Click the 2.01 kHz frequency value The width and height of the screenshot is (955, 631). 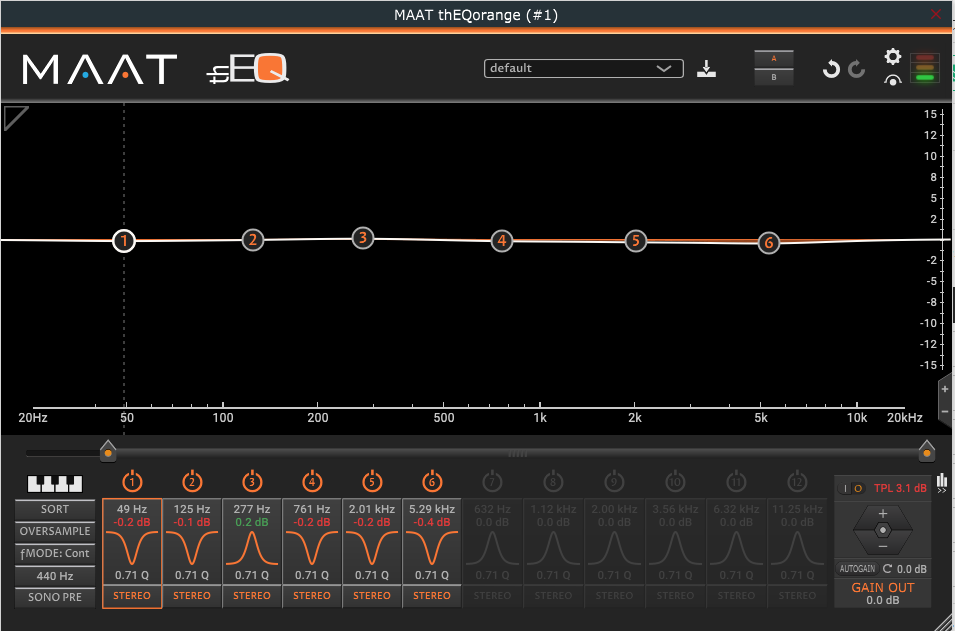(x=372, y=509)
